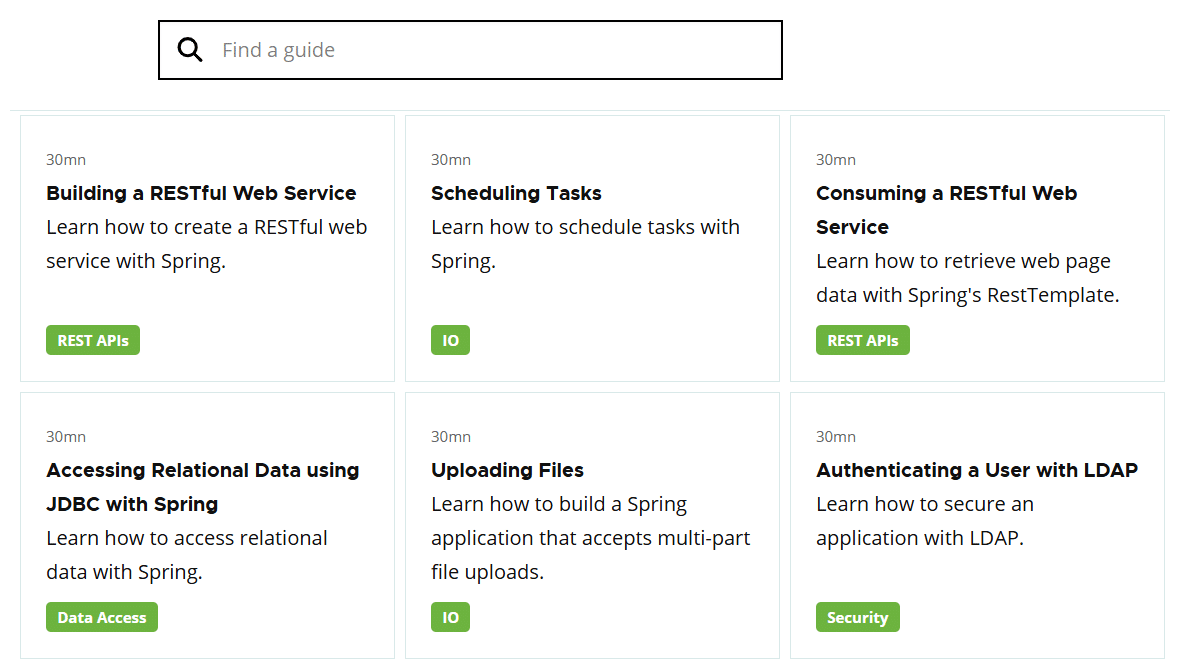The width and height of the screenshot is (1200, 660).
Task: Select the Security tag
Action: [x=857, y=617]
